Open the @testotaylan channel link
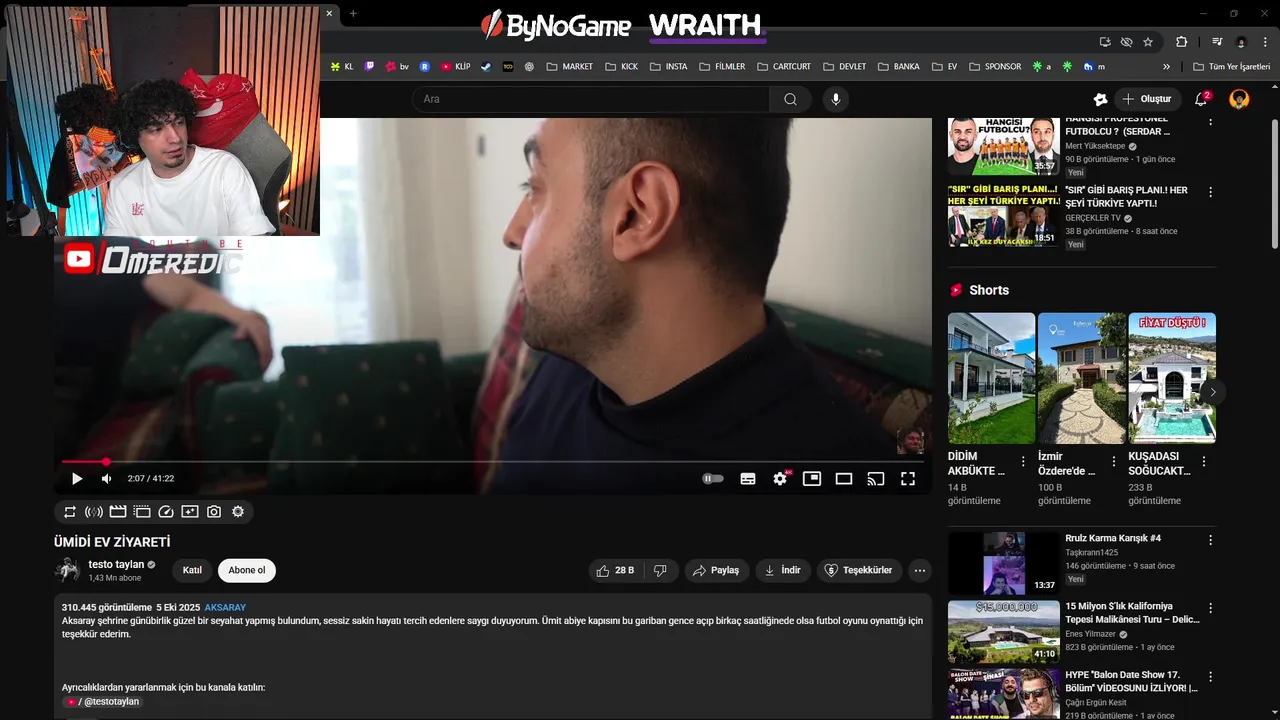 102,702
